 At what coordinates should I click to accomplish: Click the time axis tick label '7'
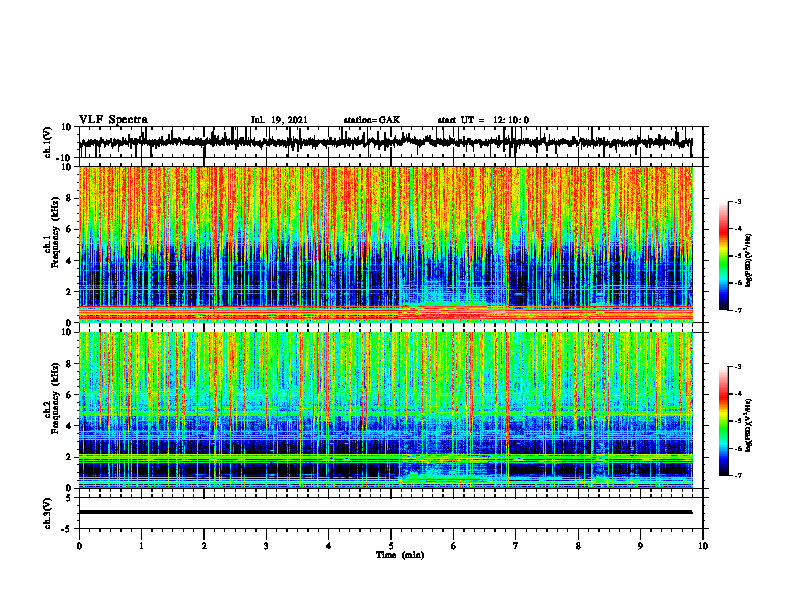(516, 546)
